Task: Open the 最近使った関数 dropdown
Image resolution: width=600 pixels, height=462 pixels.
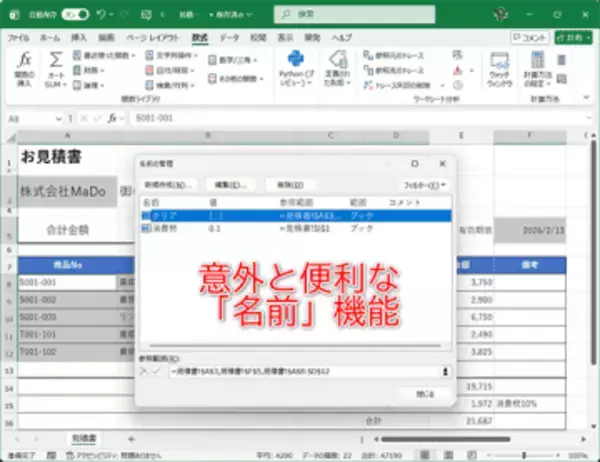Action: click(104, 56)
